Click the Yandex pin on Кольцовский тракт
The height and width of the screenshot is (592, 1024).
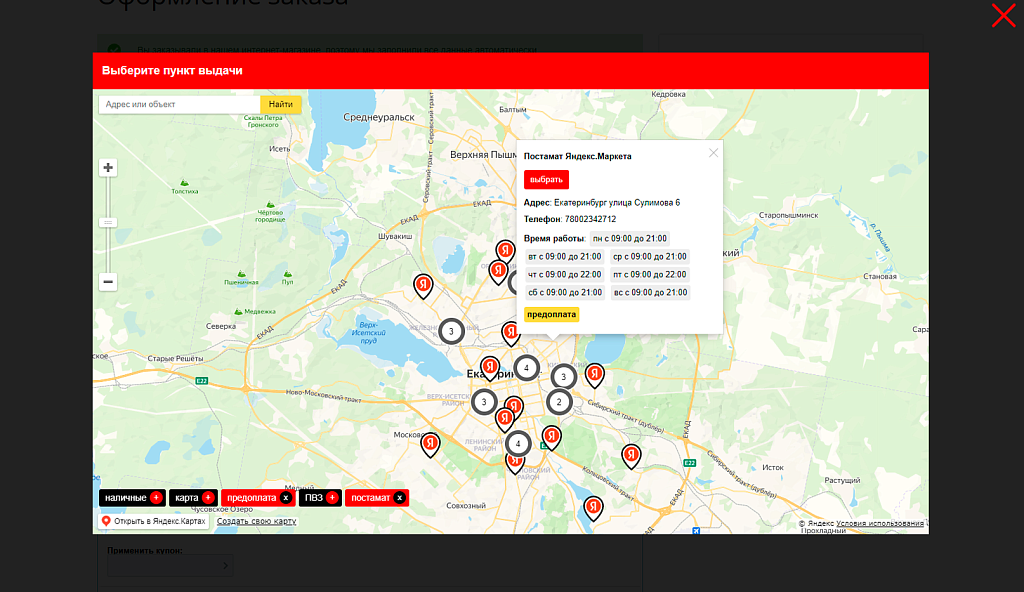point(631,455)
